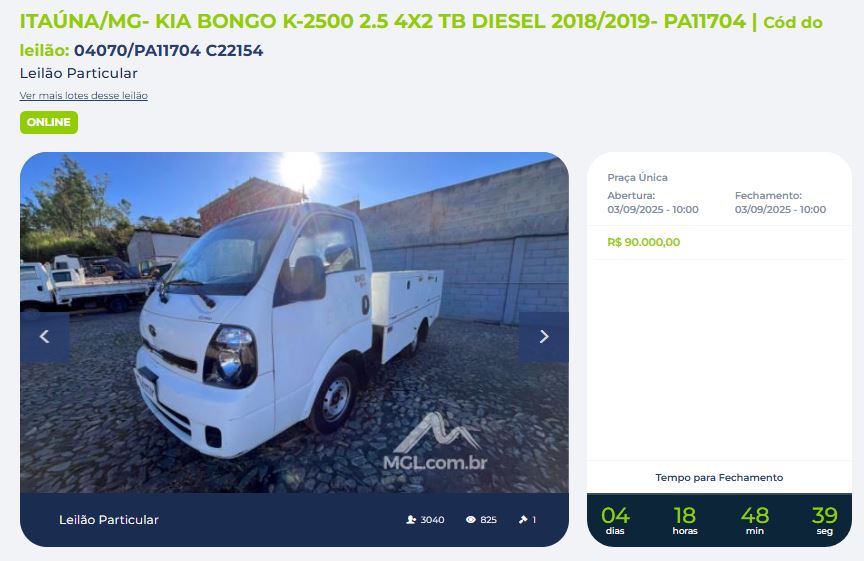The width and height of the screenshot is (864, 561).
Task: Click the 04 dias countdown box
Action: tap(615, 520)
